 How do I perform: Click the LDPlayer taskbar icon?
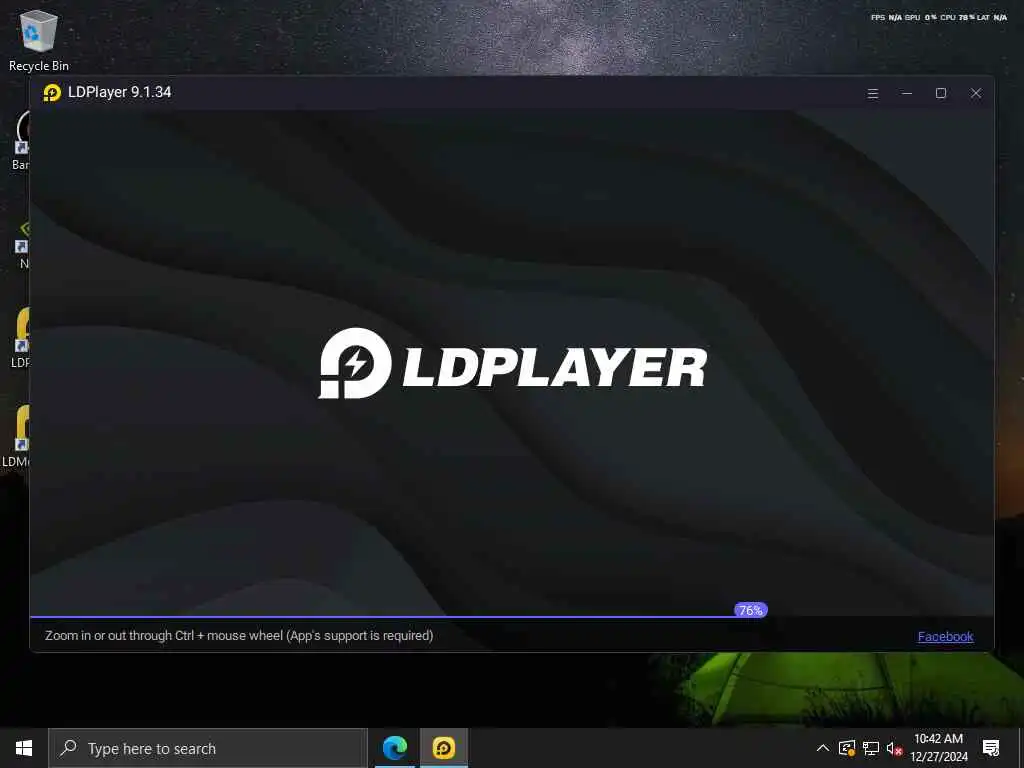click(x=443, y=748)
